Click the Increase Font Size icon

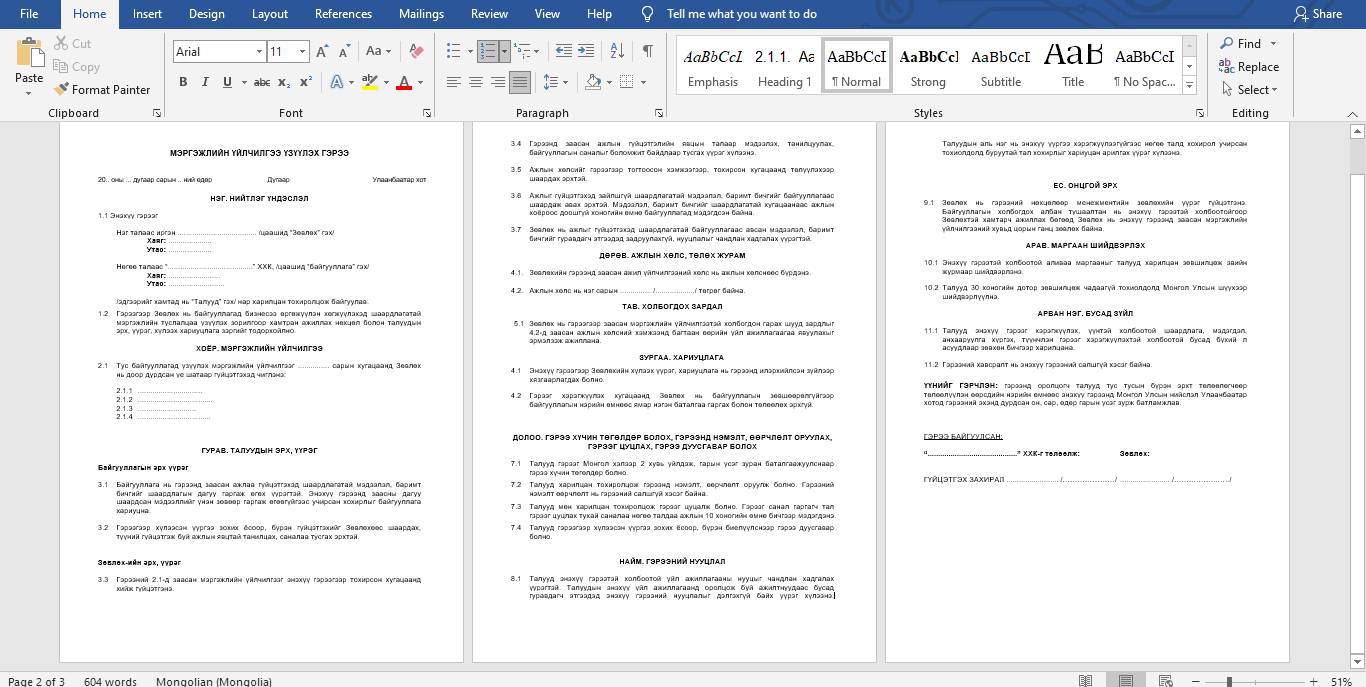(x=322, y=51)
